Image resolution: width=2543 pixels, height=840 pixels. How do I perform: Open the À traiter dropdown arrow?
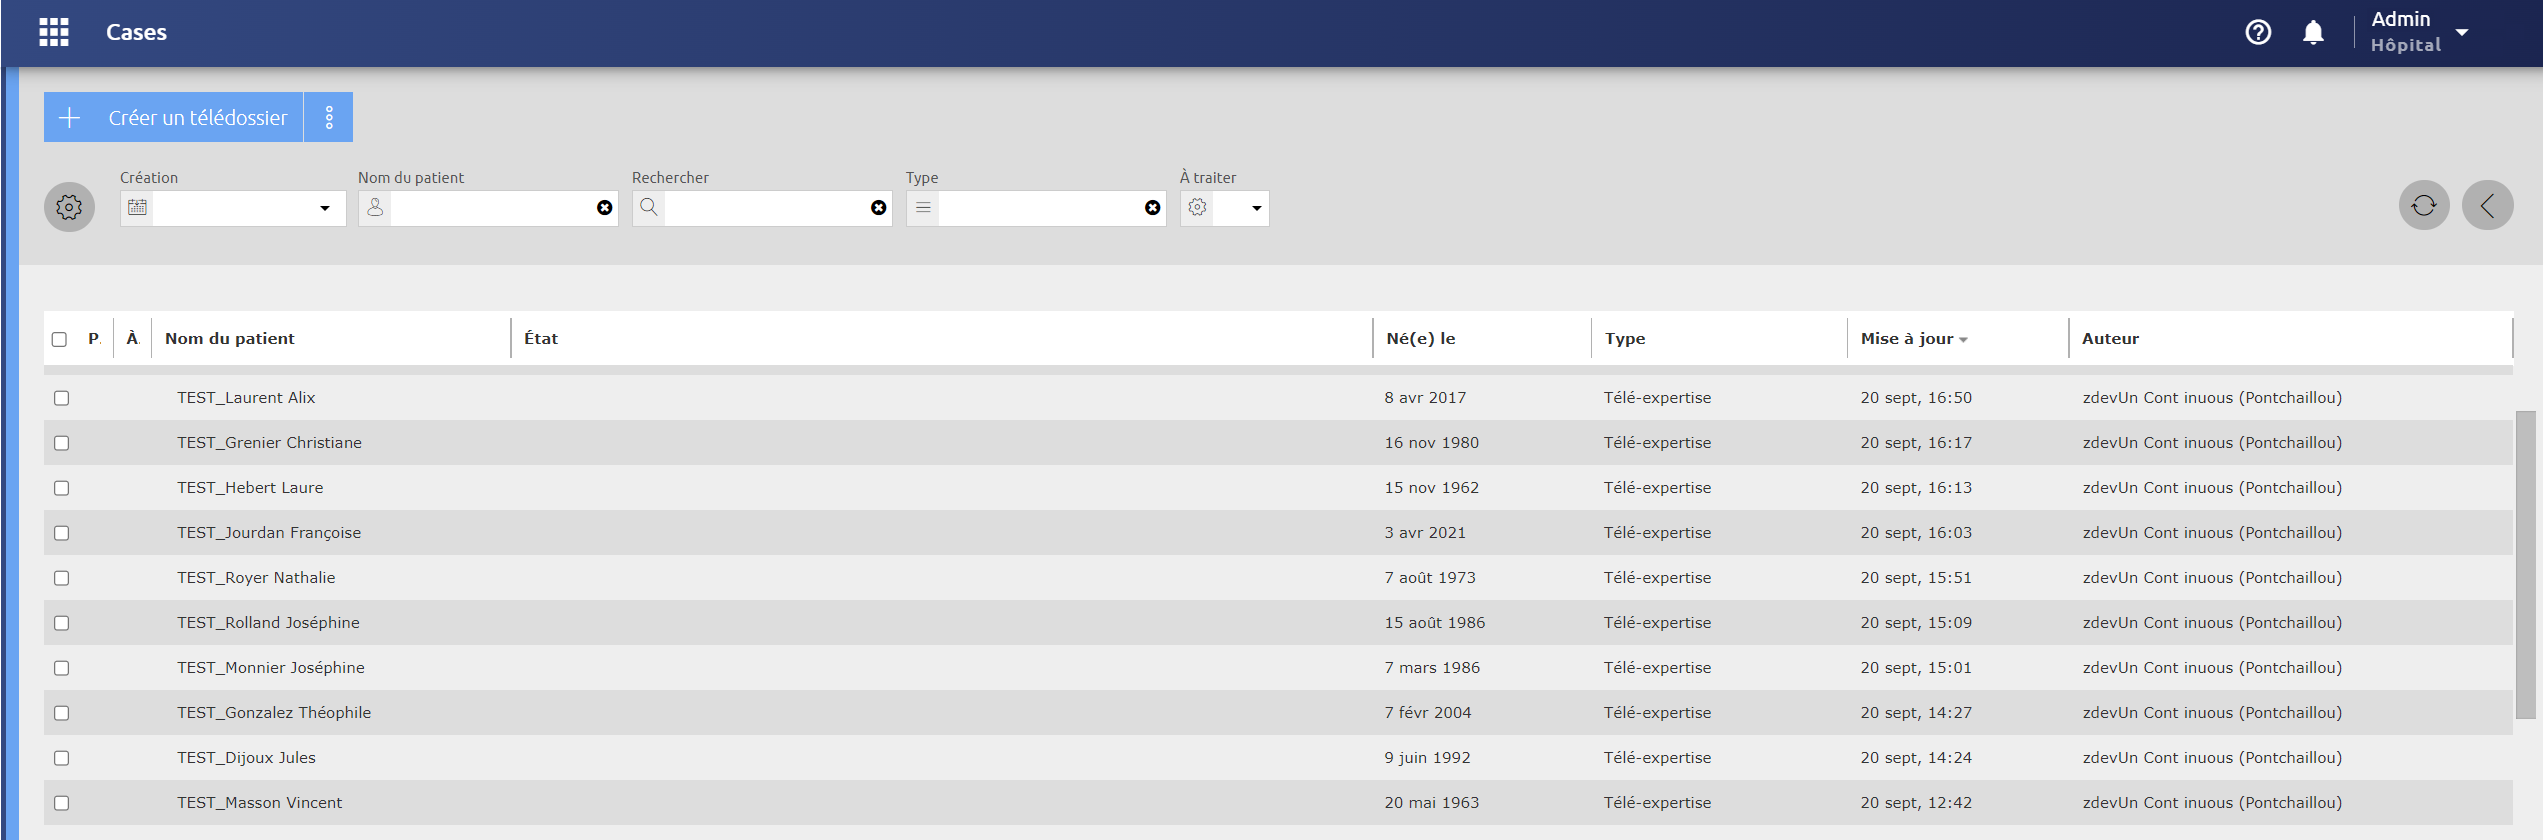[1257, 208]
